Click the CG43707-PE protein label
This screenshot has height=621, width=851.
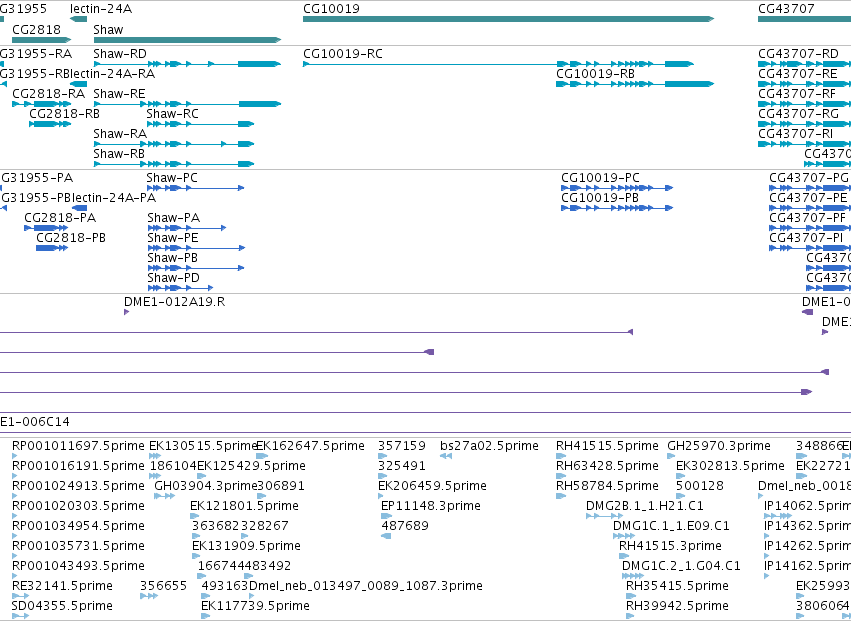[808, 199]
